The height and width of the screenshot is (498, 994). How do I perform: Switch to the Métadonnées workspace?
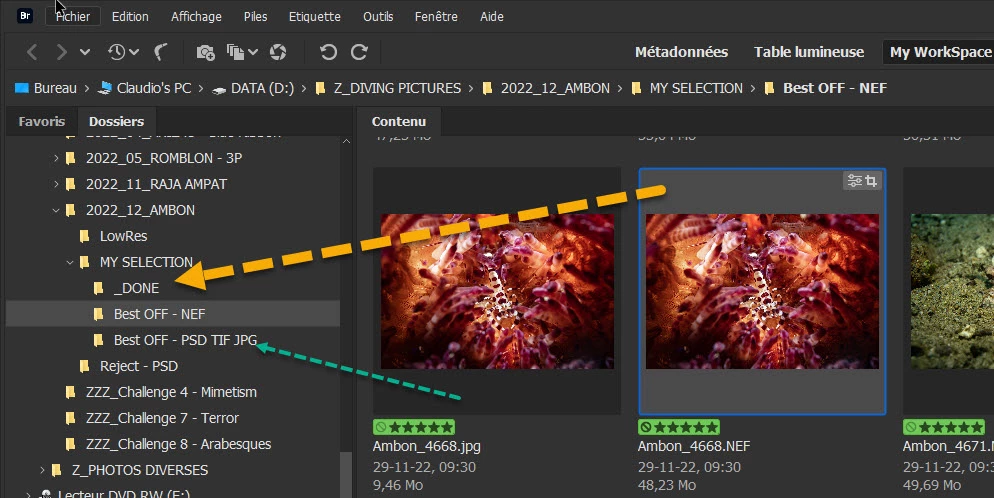681,52
